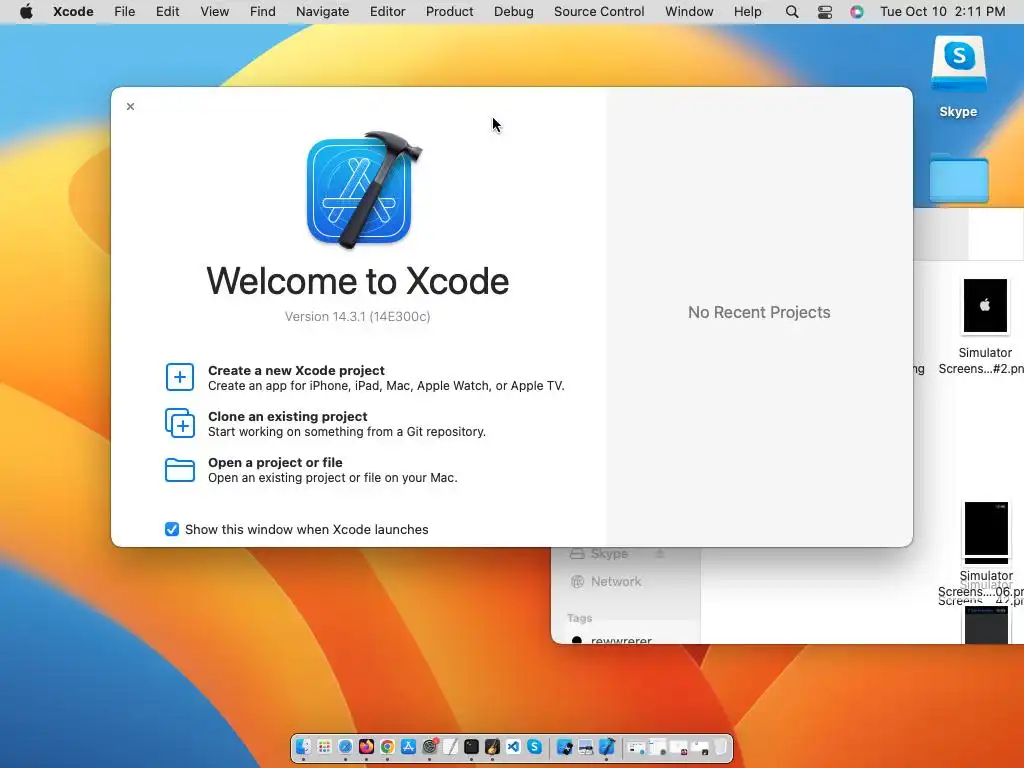Open Control Center from the menu bar
The image size is (1024, 768).
pos(825,12)
